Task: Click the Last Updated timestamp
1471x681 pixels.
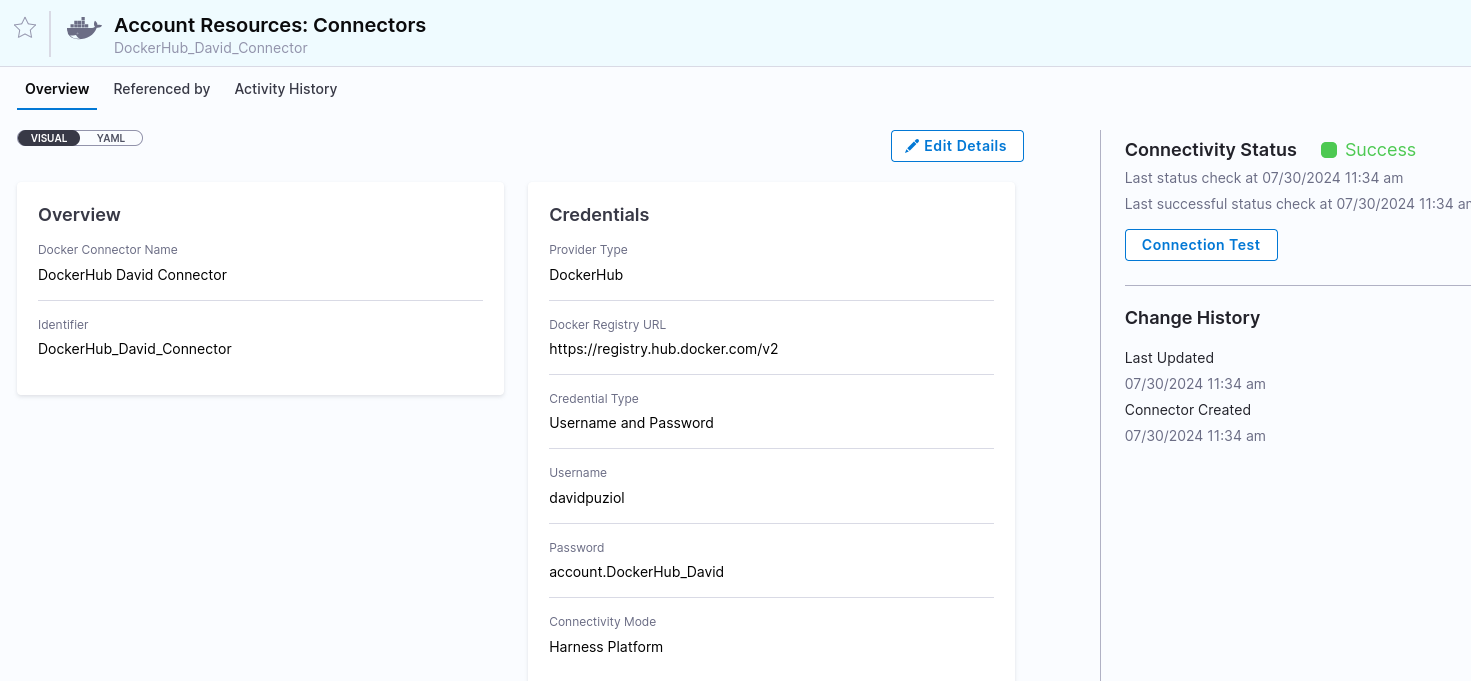Action: 1195,384
